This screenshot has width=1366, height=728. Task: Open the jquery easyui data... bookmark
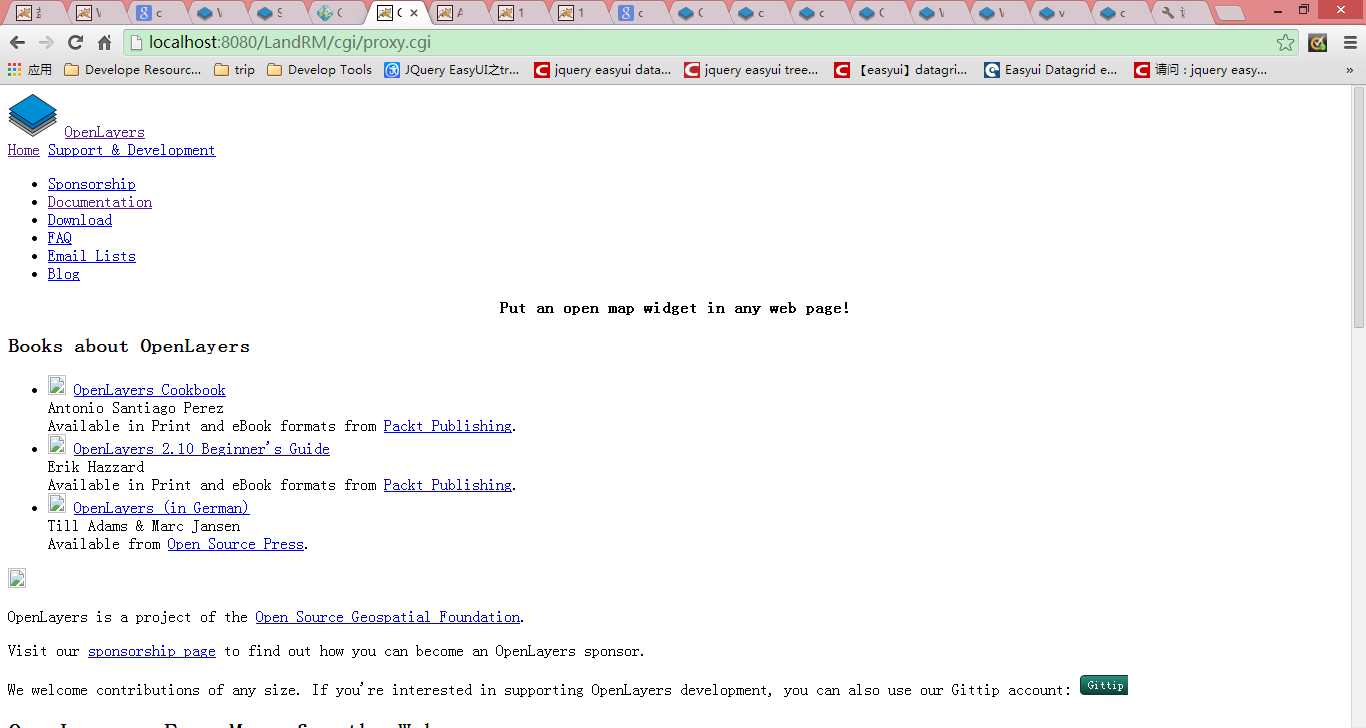pos(602,70)
